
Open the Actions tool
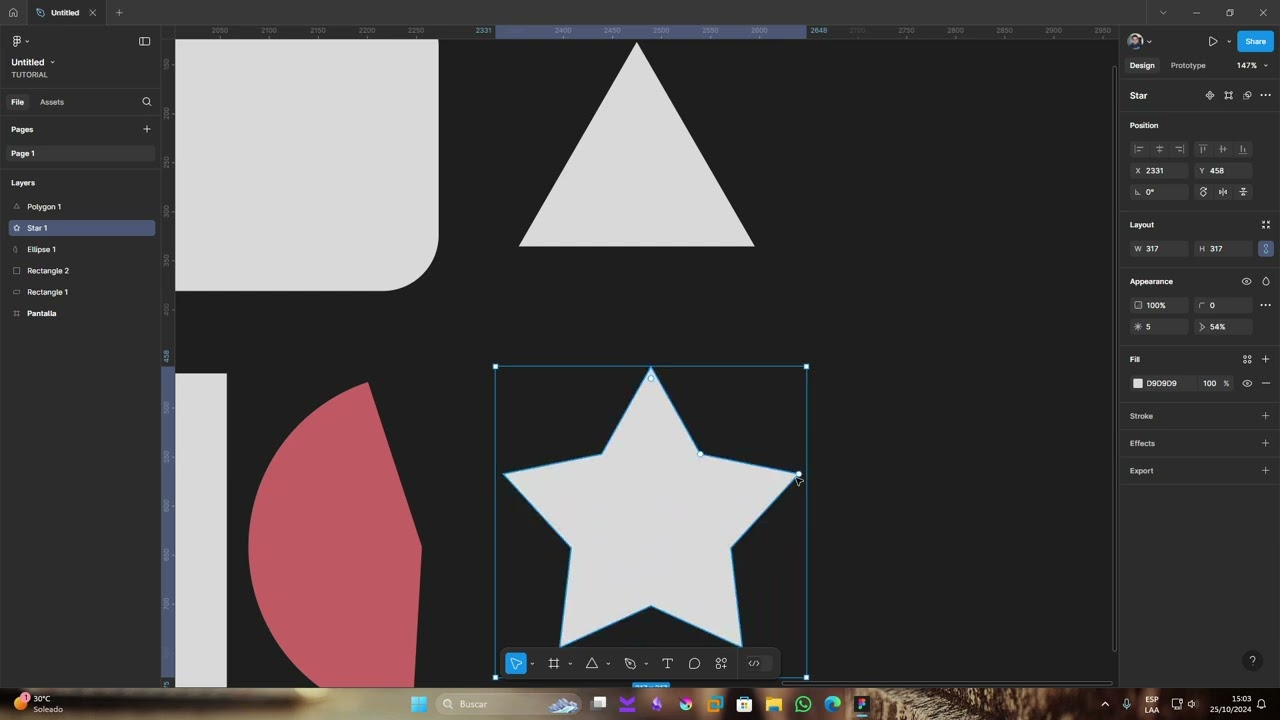pos(721,663)
